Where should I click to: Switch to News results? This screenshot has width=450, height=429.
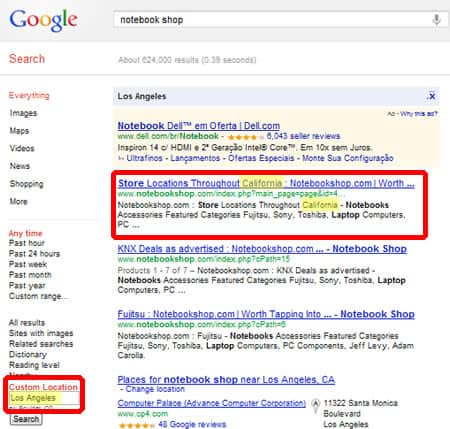tap(20, 166)
